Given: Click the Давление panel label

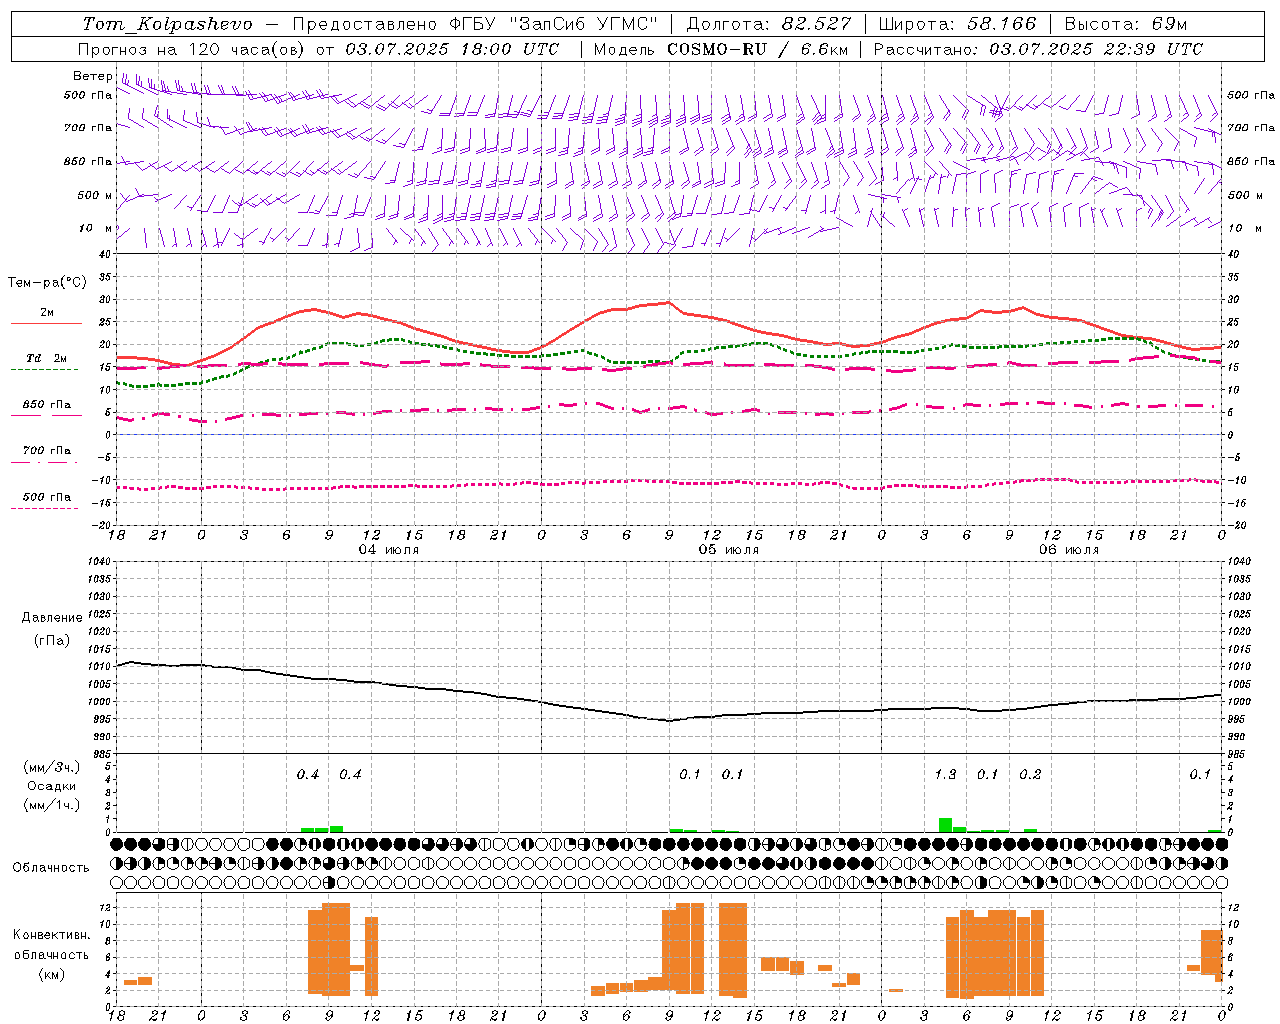Looking at the screenshot, I should click(x=52, y=618).
